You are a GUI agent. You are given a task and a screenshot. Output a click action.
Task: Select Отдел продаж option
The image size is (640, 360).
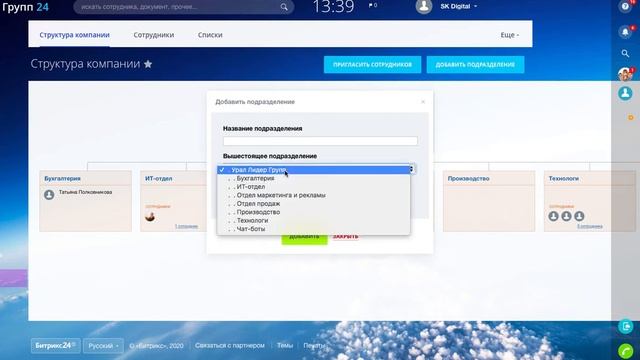point(313,204)
